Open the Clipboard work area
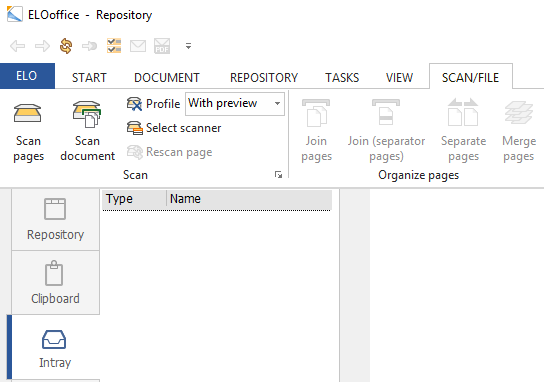Image resolution: width=544 pixels, height=382 pixels. [56, 283]
